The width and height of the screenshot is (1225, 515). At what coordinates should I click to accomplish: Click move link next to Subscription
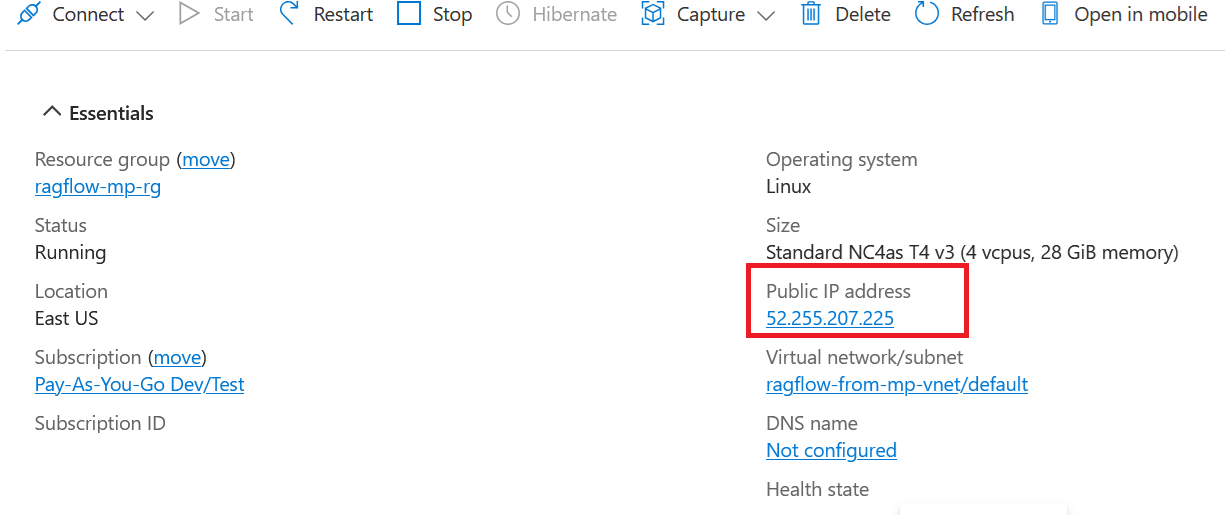(177, 358)
